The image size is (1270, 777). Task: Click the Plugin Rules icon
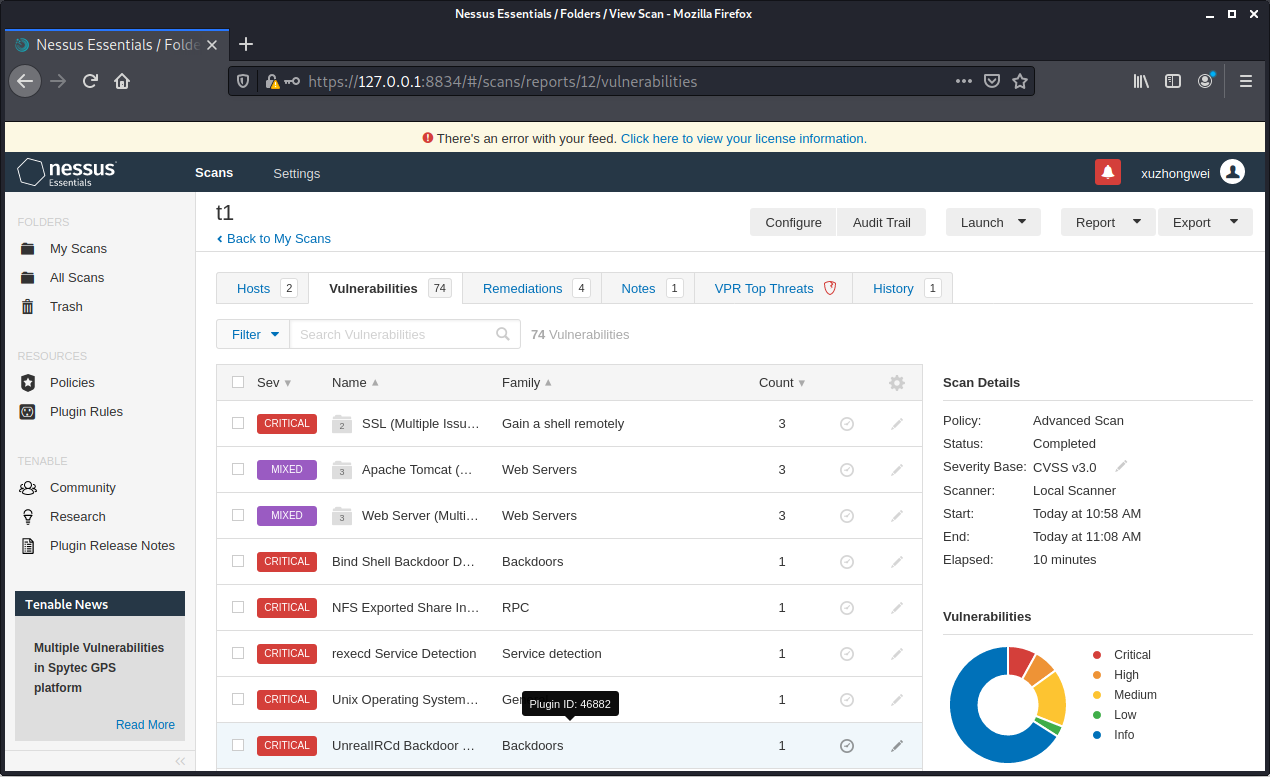pyautogui.click(x=29, y=412)
